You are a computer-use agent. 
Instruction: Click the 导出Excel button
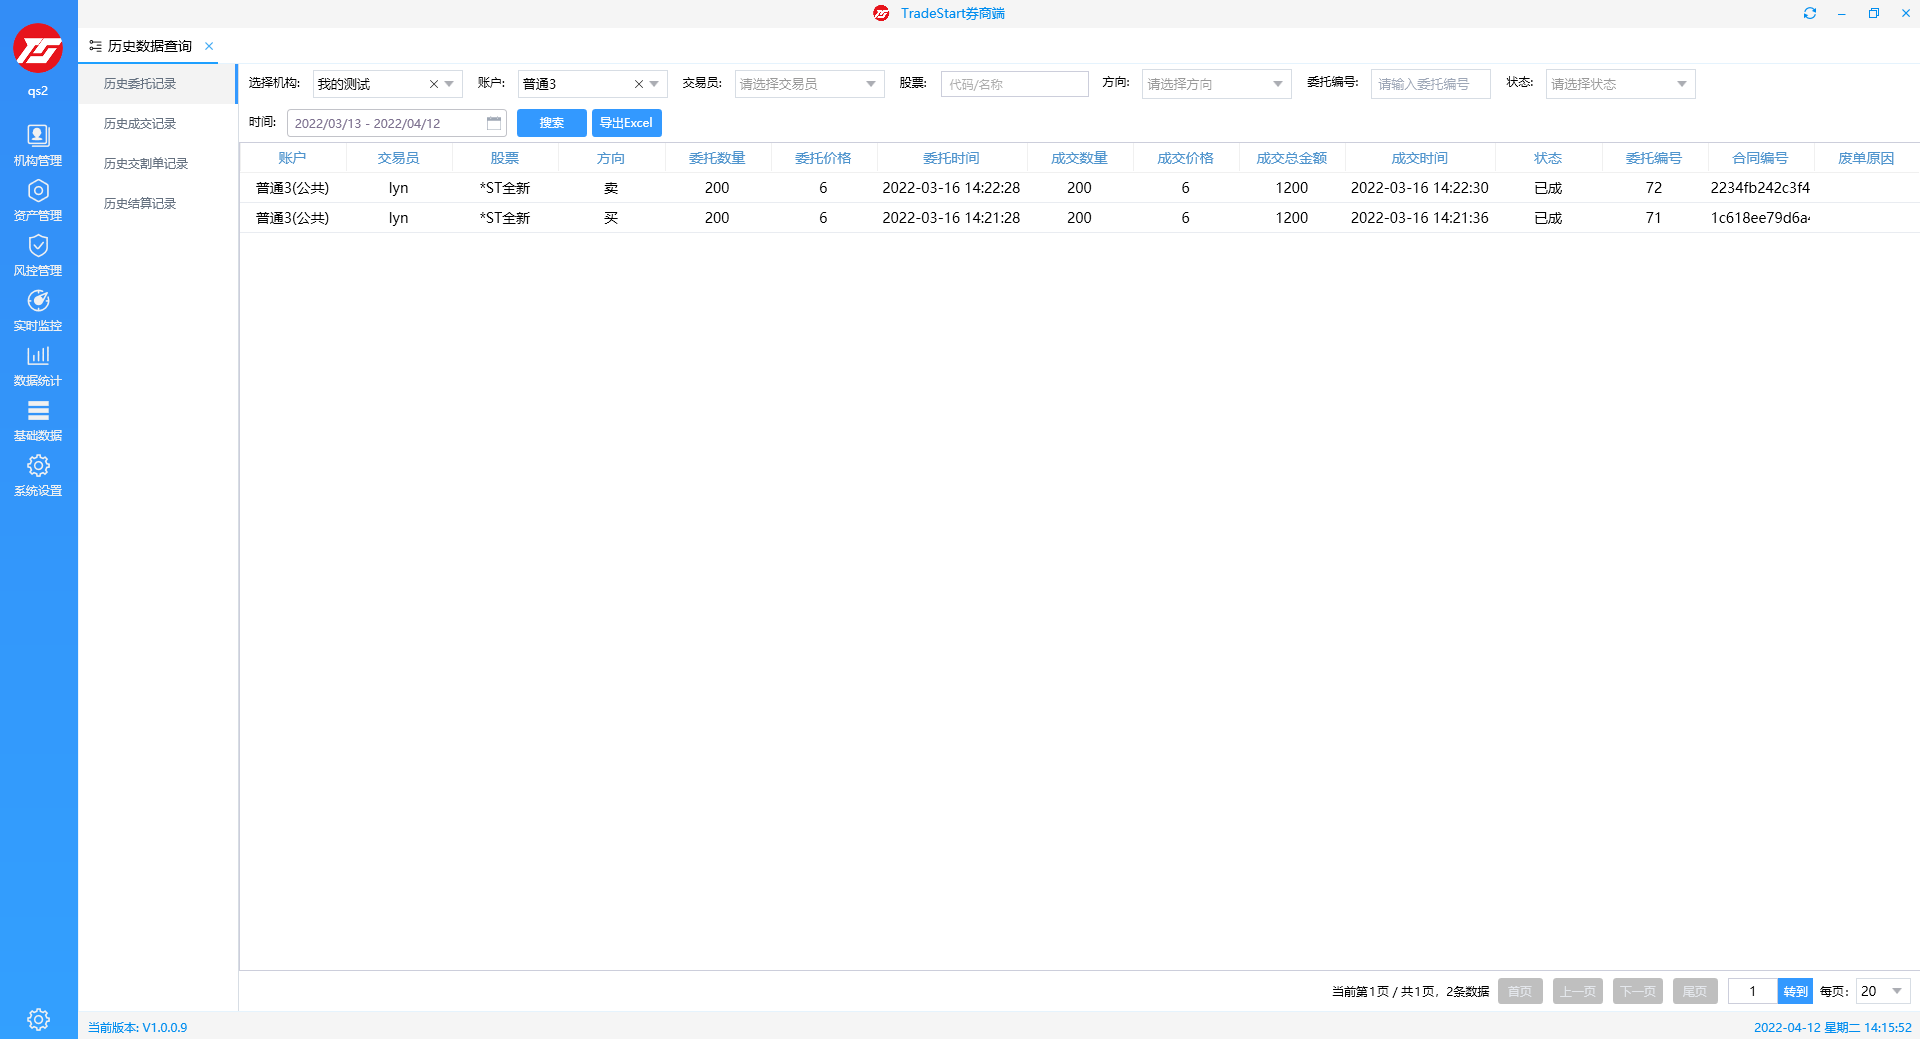(x=626, y=123)
